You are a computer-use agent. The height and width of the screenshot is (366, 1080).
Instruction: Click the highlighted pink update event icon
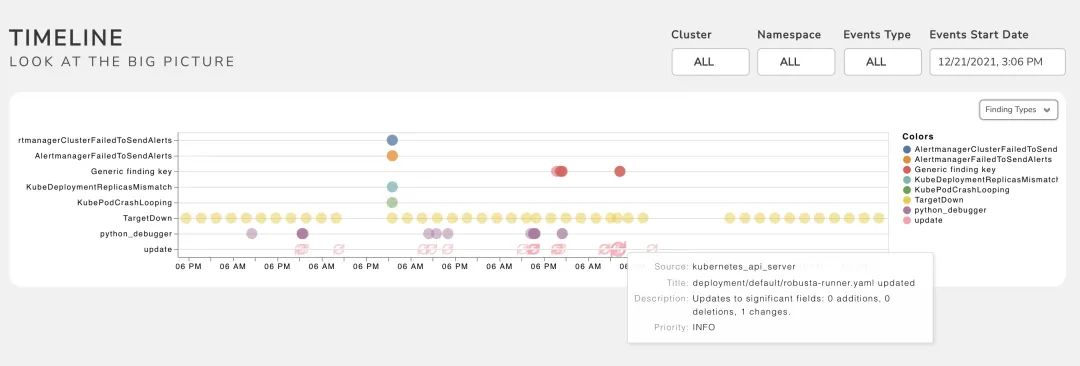point(618,248)
